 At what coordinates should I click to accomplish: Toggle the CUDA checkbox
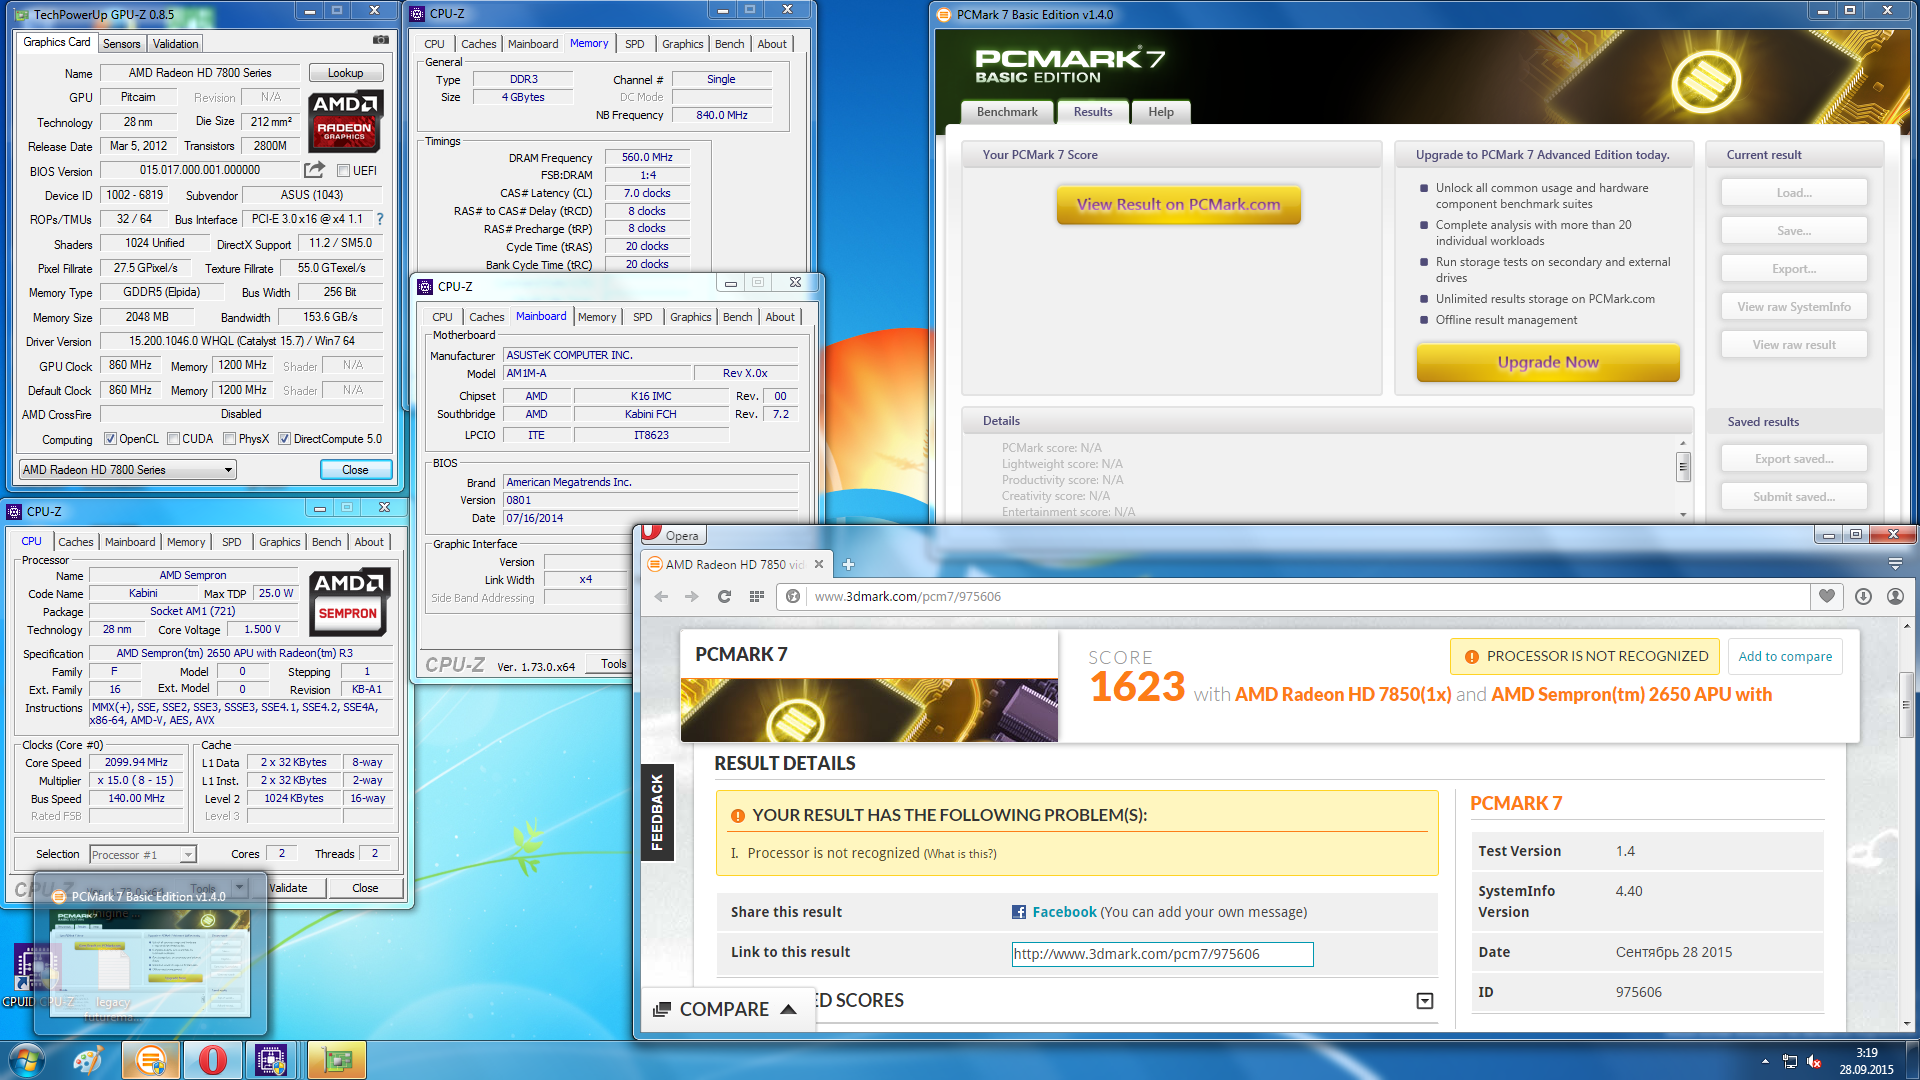(x=173, y=439)
